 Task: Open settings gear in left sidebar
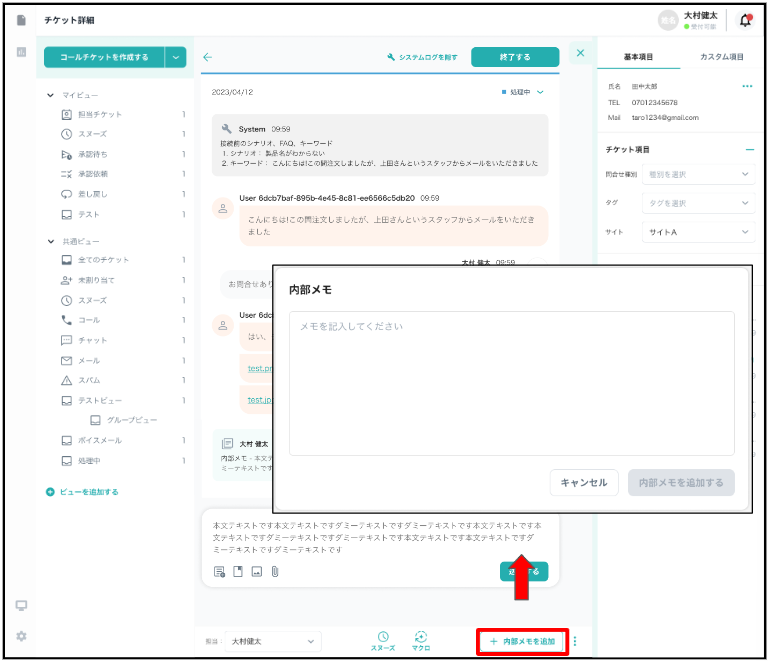point(21,636)
